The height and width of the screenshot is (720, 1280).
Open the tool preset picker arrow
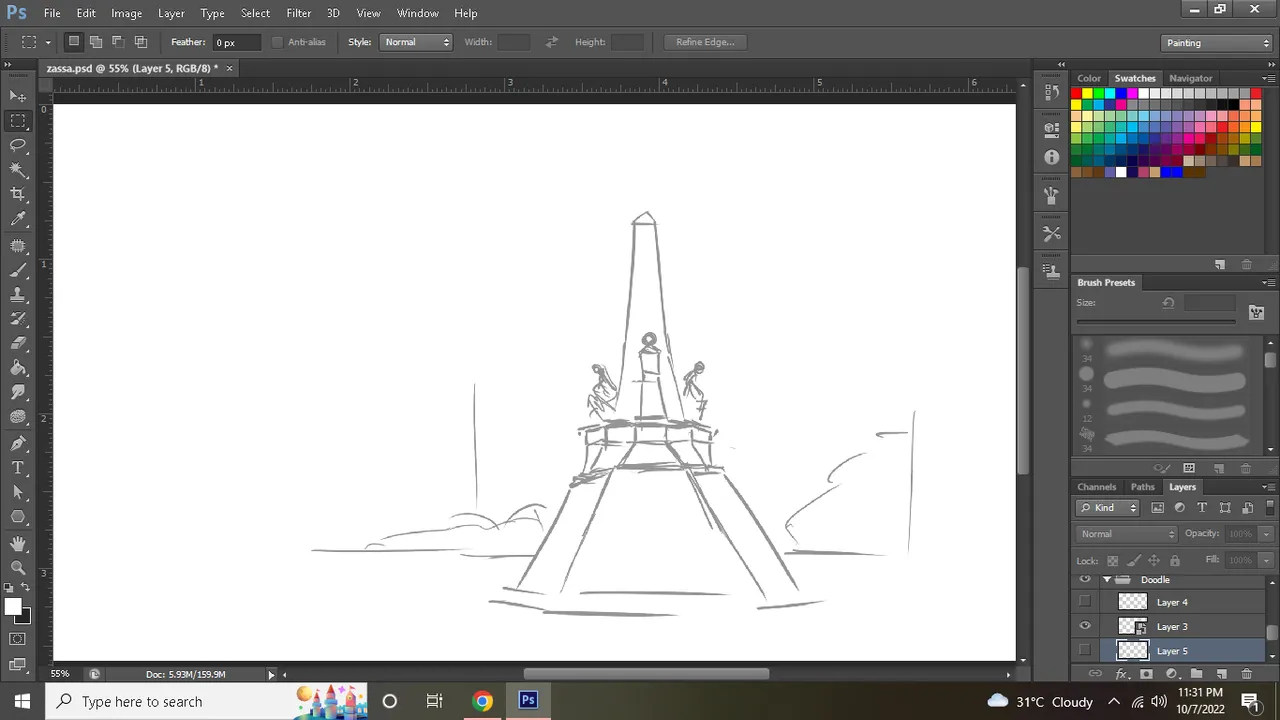click(48, 42)
